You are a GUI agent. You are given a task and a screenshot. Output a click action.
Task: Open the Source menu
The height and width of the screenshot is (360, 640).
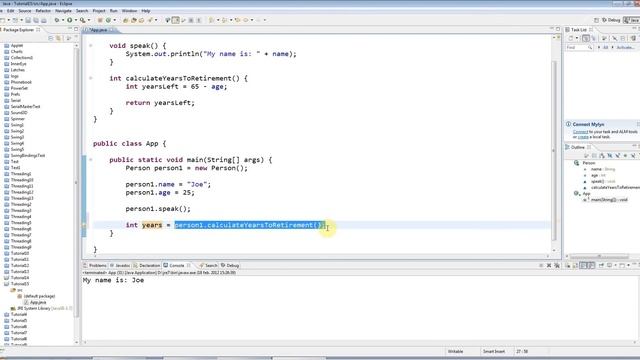point(25,11)
